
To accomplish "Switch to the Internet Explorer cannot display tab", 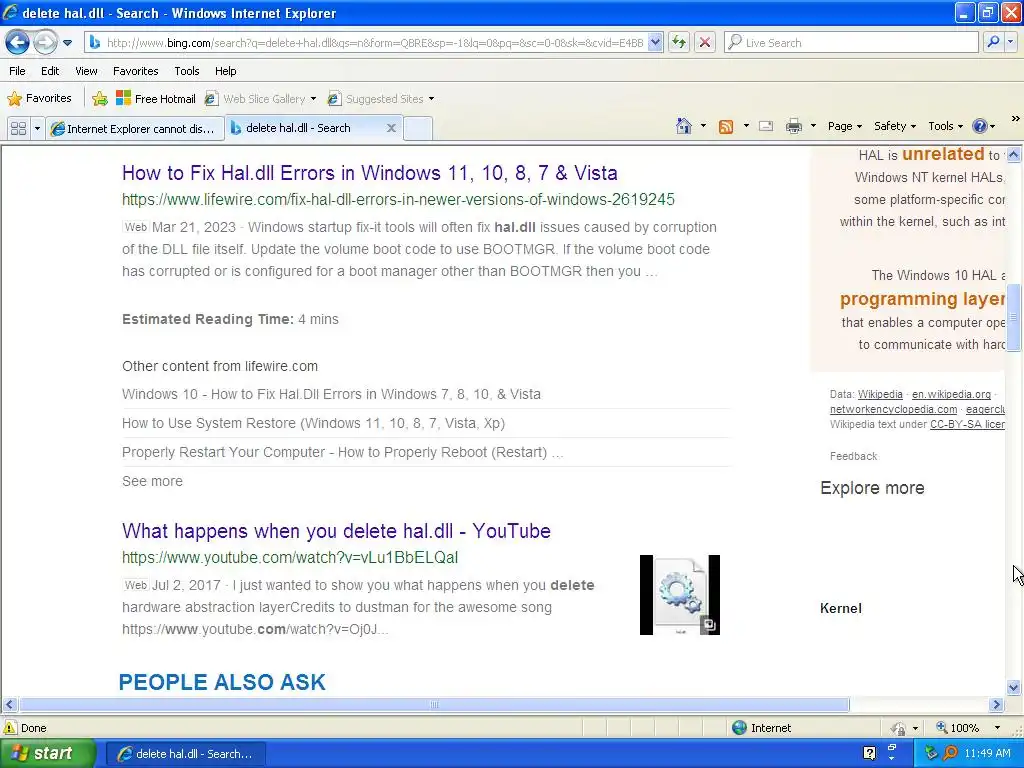I will [x=135, y=129].
